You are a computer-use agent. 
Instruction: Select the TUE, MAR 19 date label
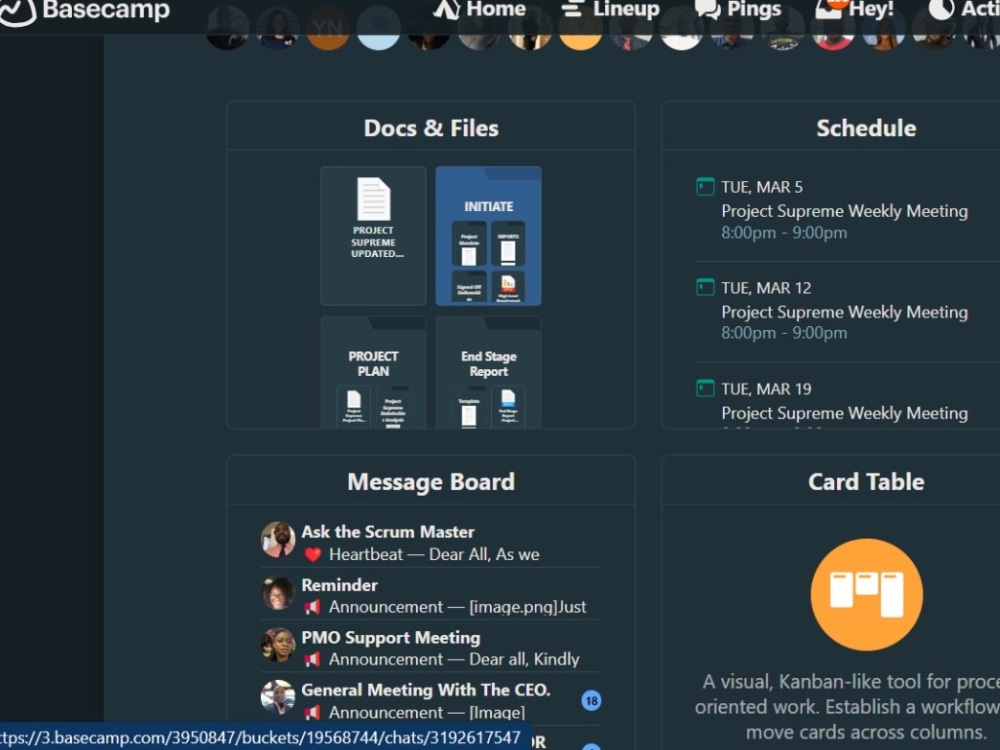pyautogui.click(x=766, y=388)
